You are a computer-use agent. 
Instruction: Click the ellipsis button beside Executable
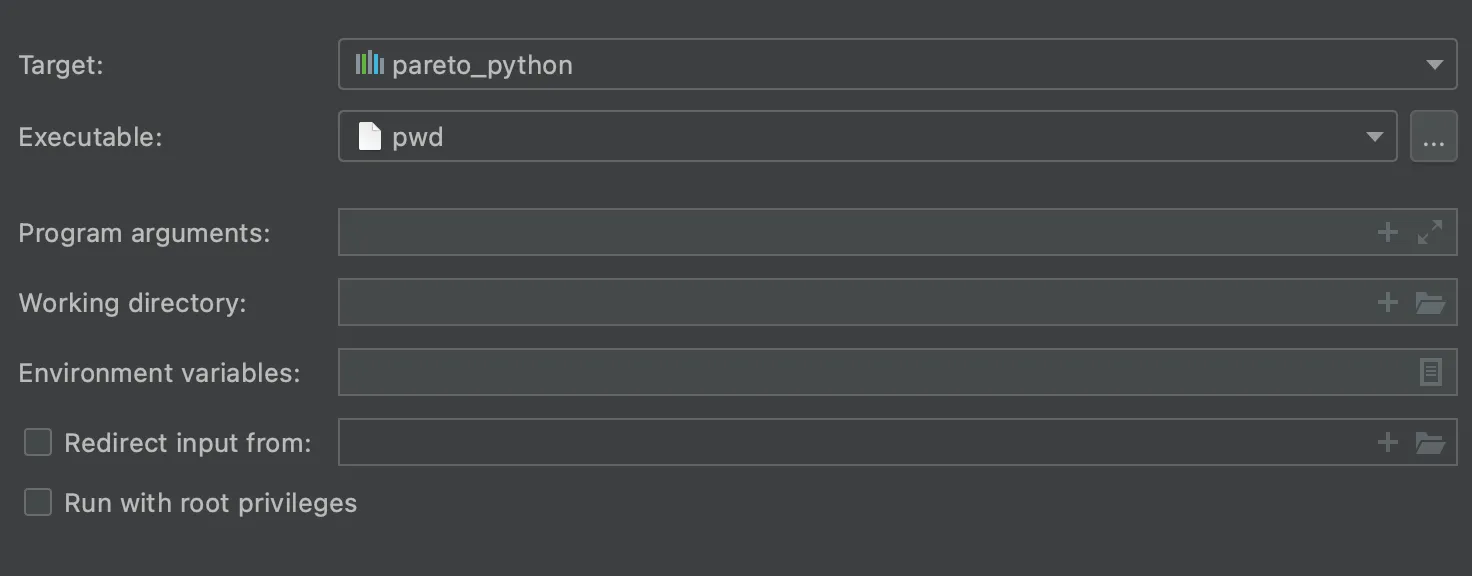pos(1433,137)
